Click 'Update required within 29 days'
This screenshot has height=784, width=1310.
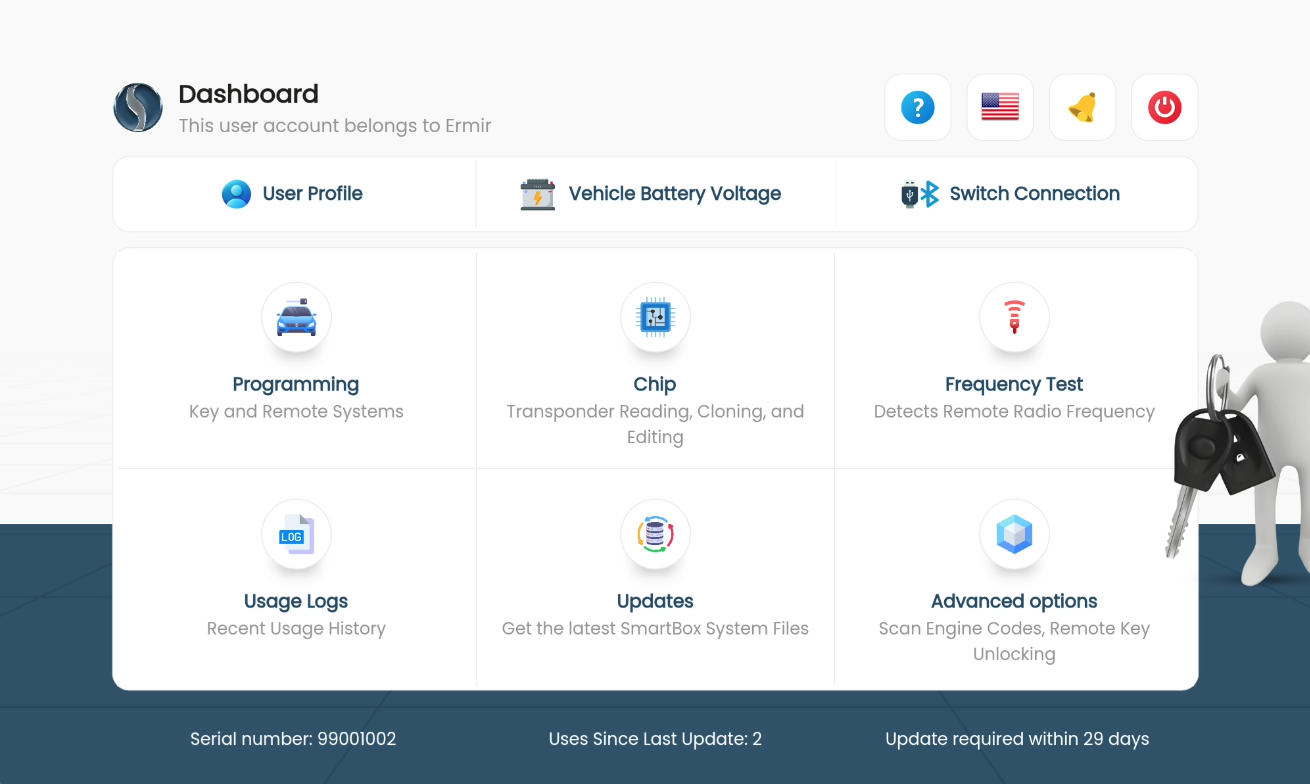pyautogui.click(x=1017, y=740)
